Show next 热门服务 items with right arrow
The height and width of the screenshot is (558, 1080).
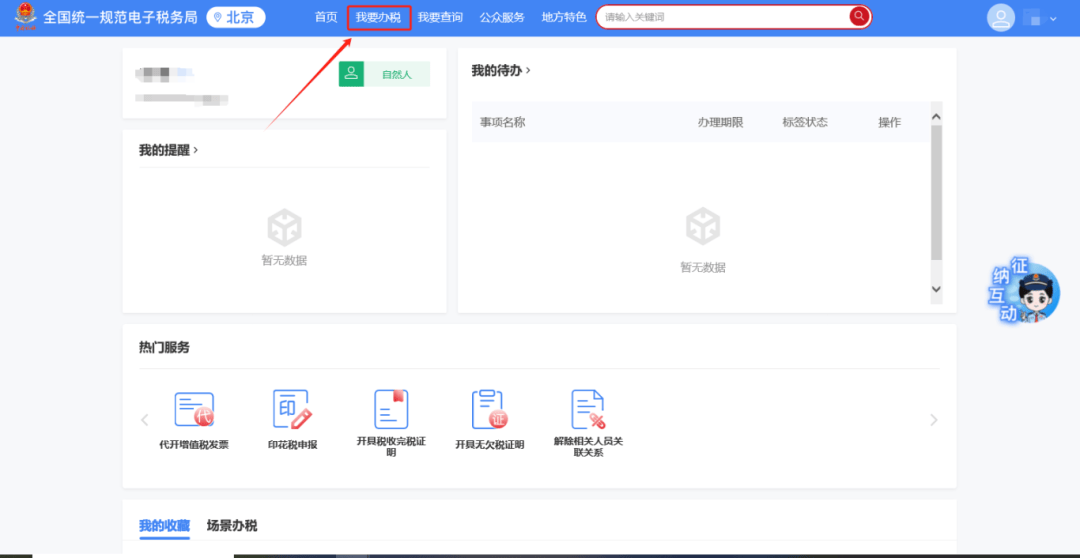934,420
